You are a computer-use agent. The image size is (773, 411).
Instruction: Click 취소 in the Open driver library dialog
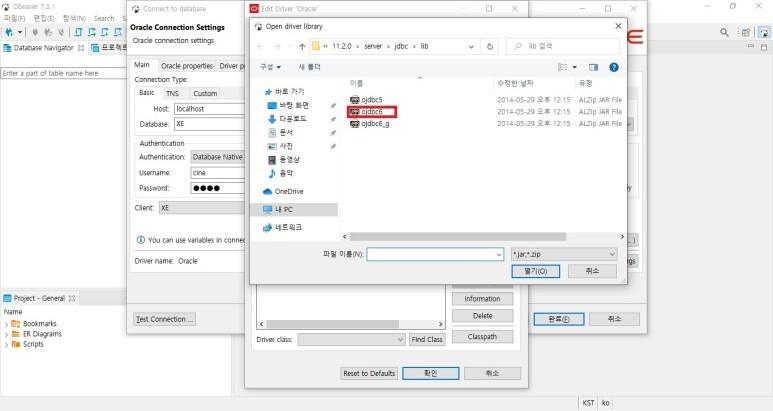coord(592,271)
